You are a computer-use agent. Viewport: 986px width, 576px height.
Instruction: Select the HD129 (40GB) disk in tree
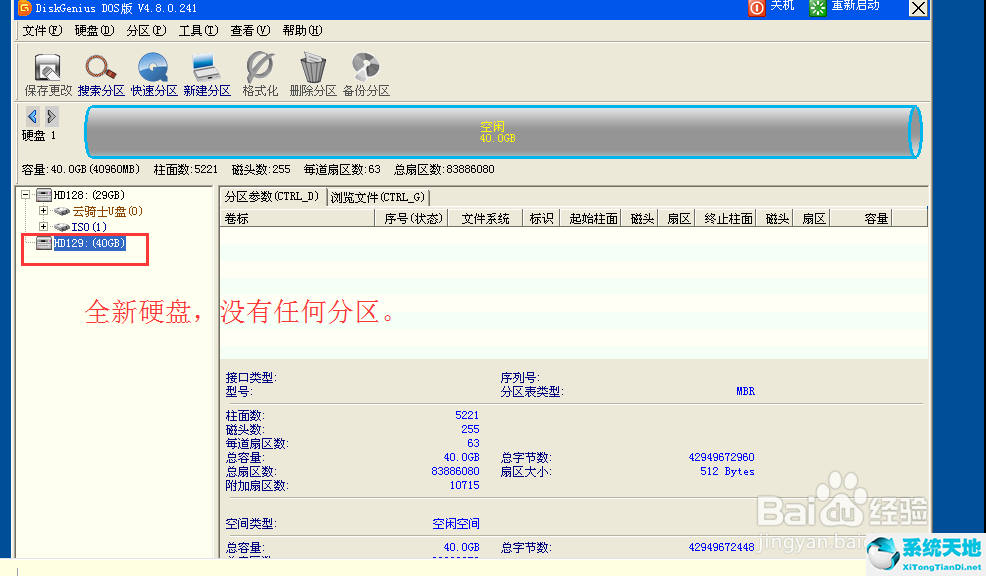coord(88,243)
